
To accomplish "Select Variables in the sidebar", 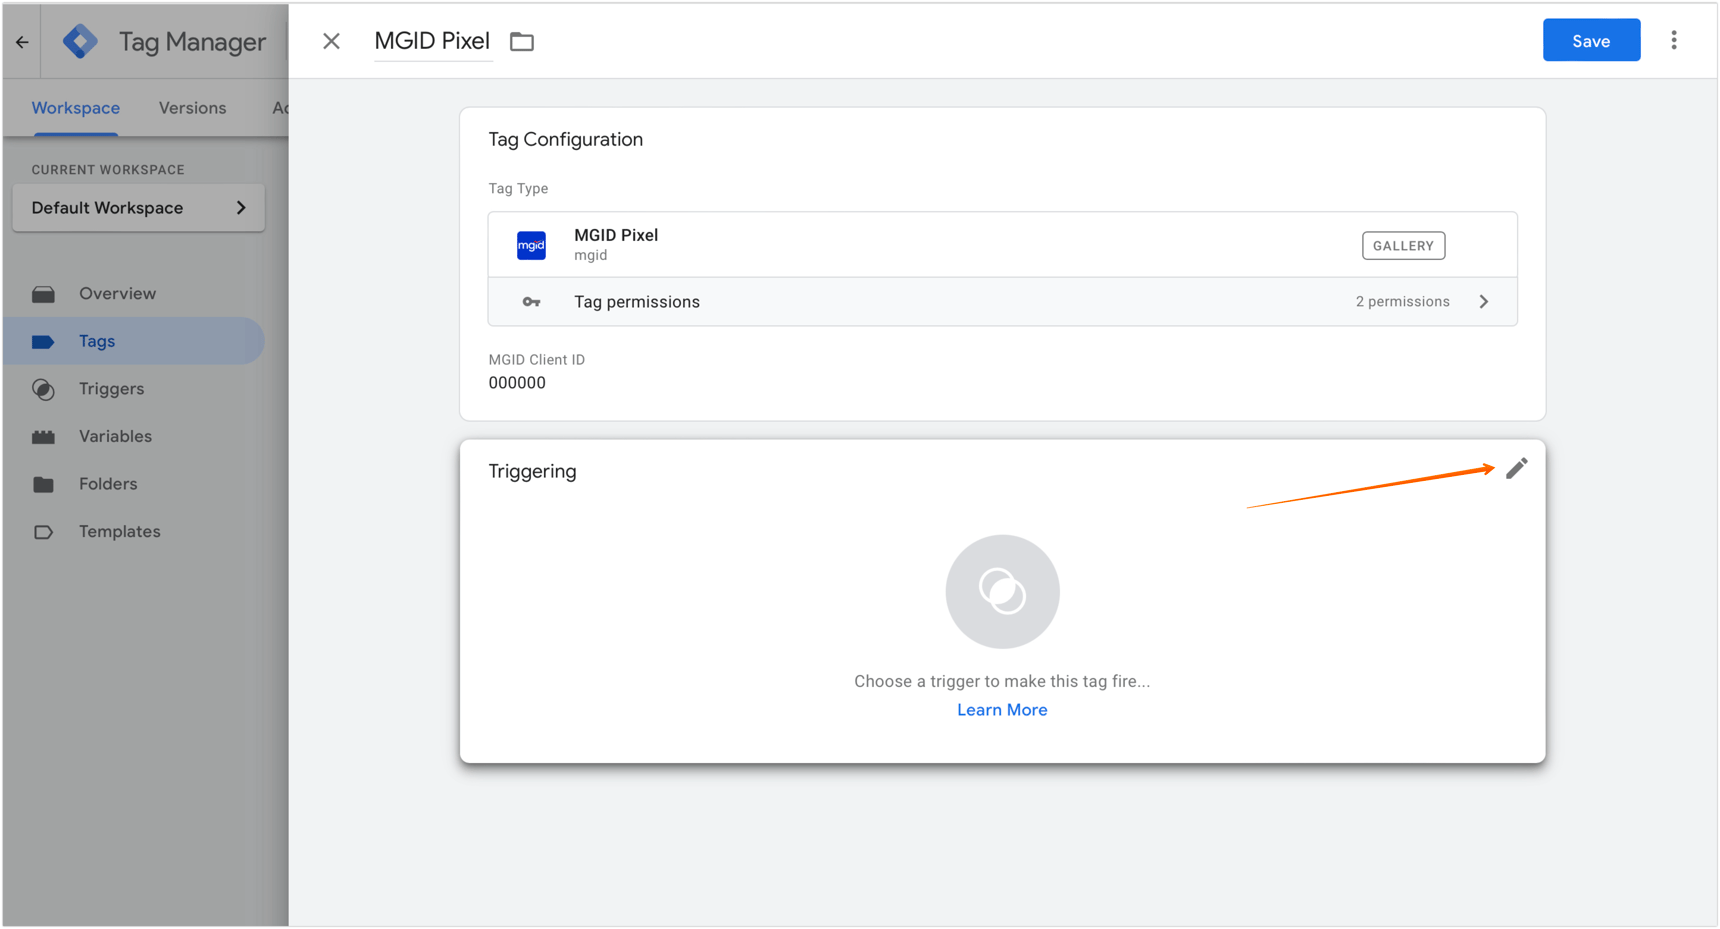I will 44,436.
